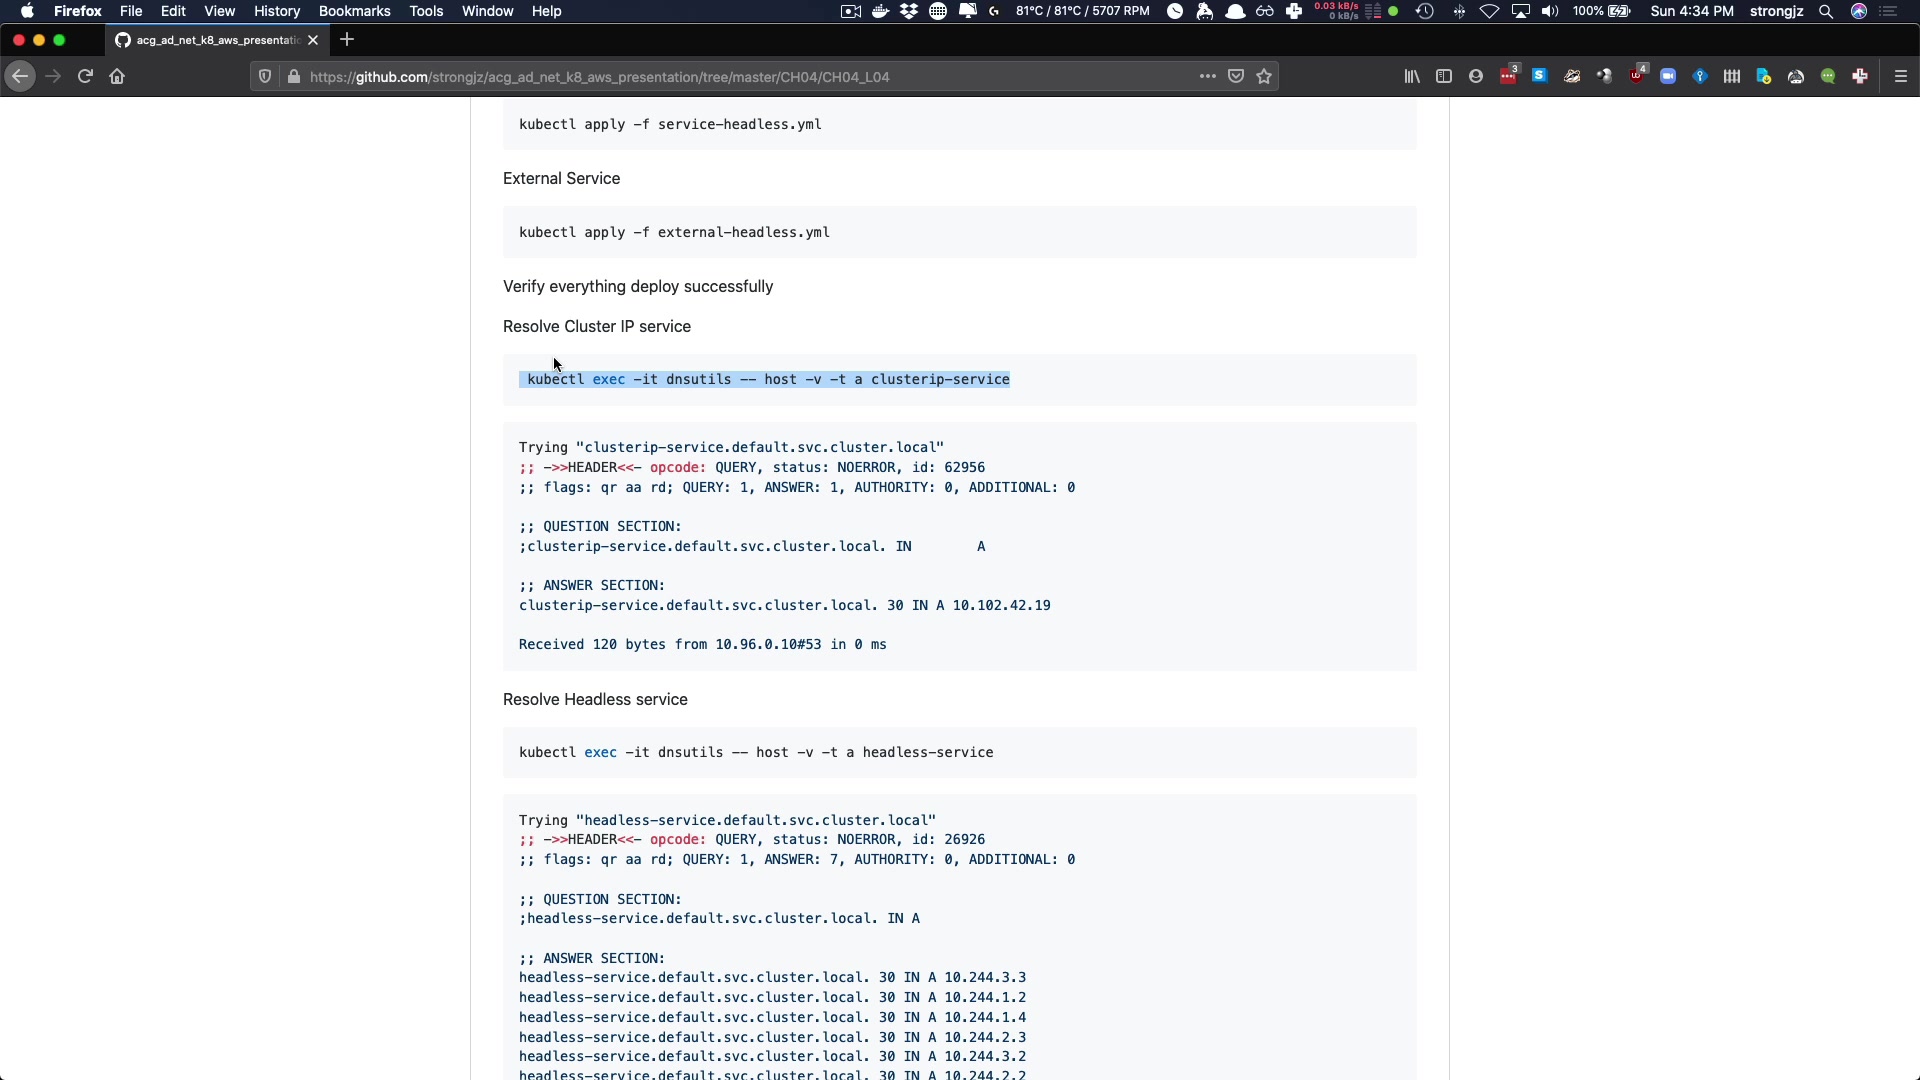Open the uBlock Origin extension
Image resolution: width=1920 pixels, height=1080 pixels.
point(1636,76)
